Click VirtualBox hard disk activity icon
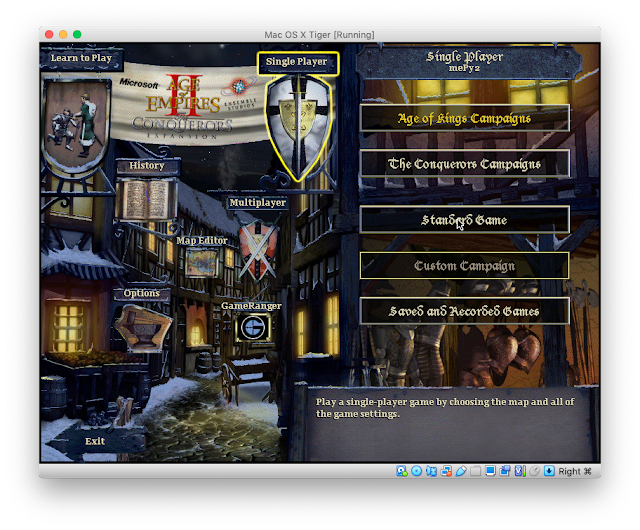 [x=402, y=471]
